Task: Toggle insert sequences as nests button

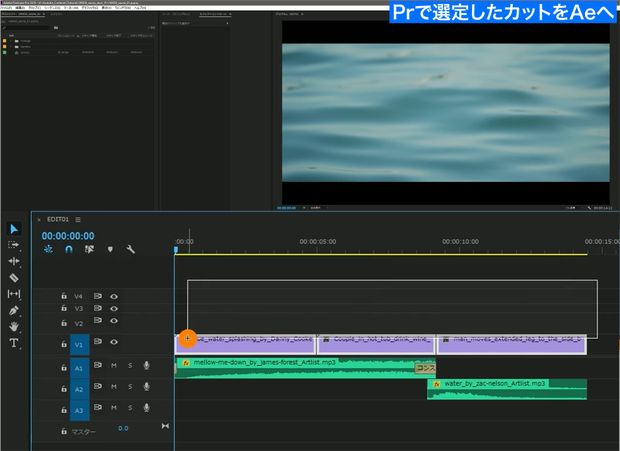Action: tap(48, 249)
